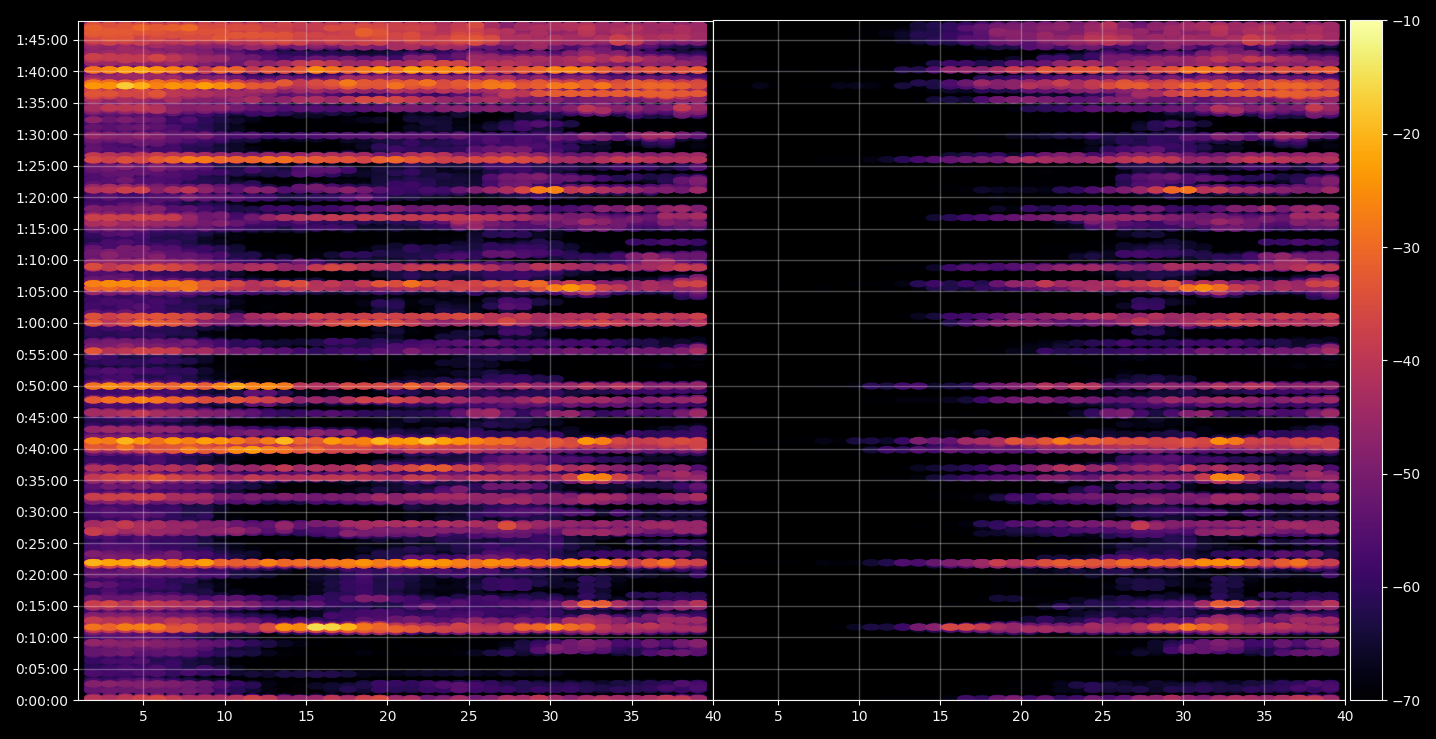The width and height of the screenshot is (1436, 739).
Task: Click the 1:45:00 tick label
Action: coord(42,40)
